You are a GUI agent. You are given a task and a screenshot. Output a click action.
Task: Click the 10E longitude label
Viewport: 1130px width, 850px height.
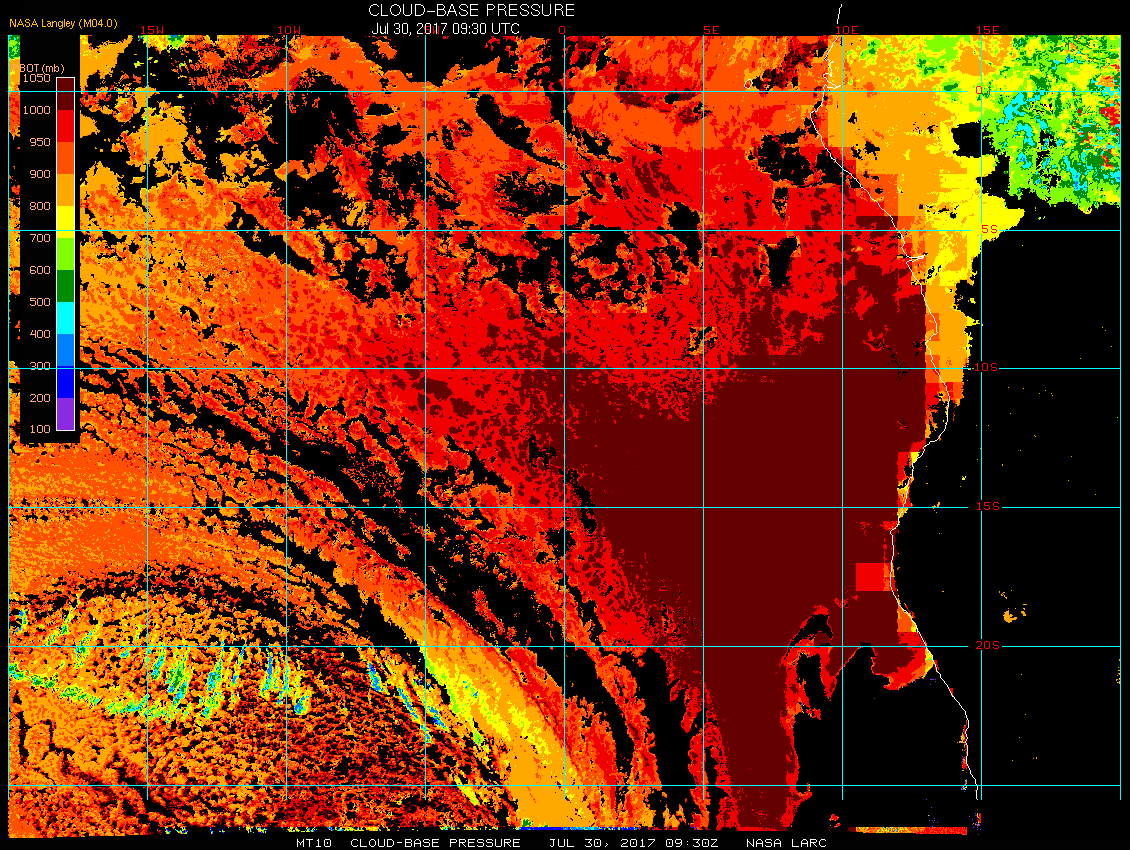click(x=847, y=30)
